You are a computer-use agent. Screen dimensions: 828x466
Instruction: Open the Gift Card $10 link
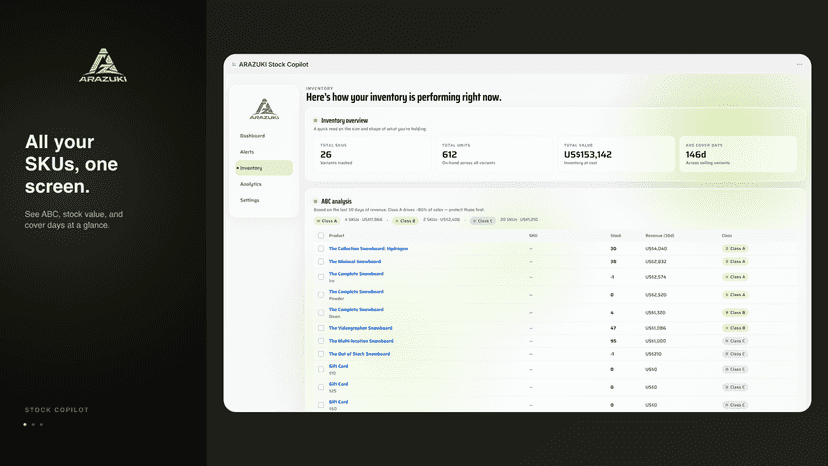pyautogui.click(x=338, y=366)
